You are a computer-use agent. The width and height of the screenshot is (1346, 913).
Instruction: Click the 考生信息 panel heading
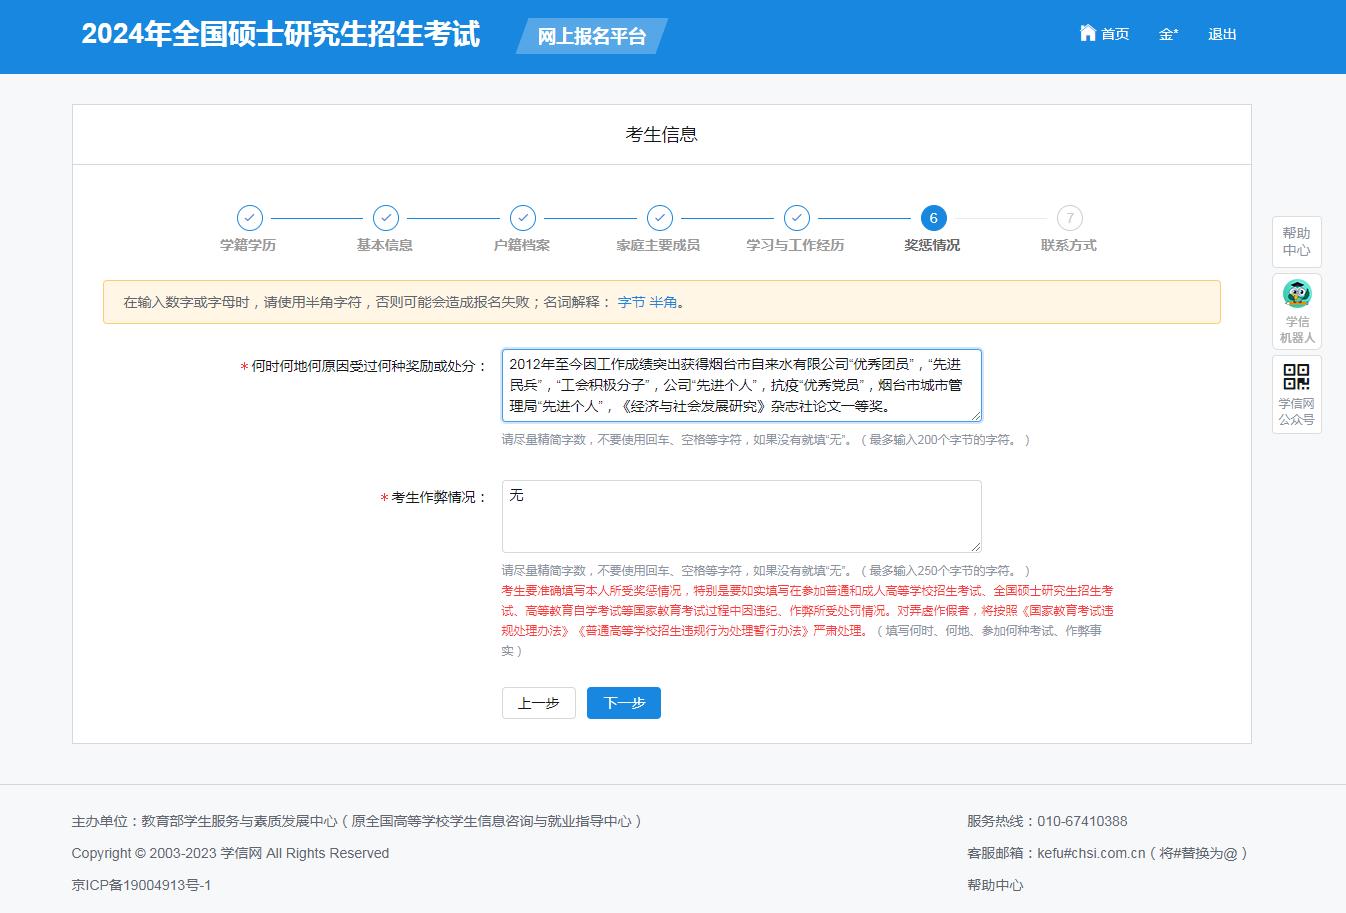pyautogui.click(x=662, y=134)
